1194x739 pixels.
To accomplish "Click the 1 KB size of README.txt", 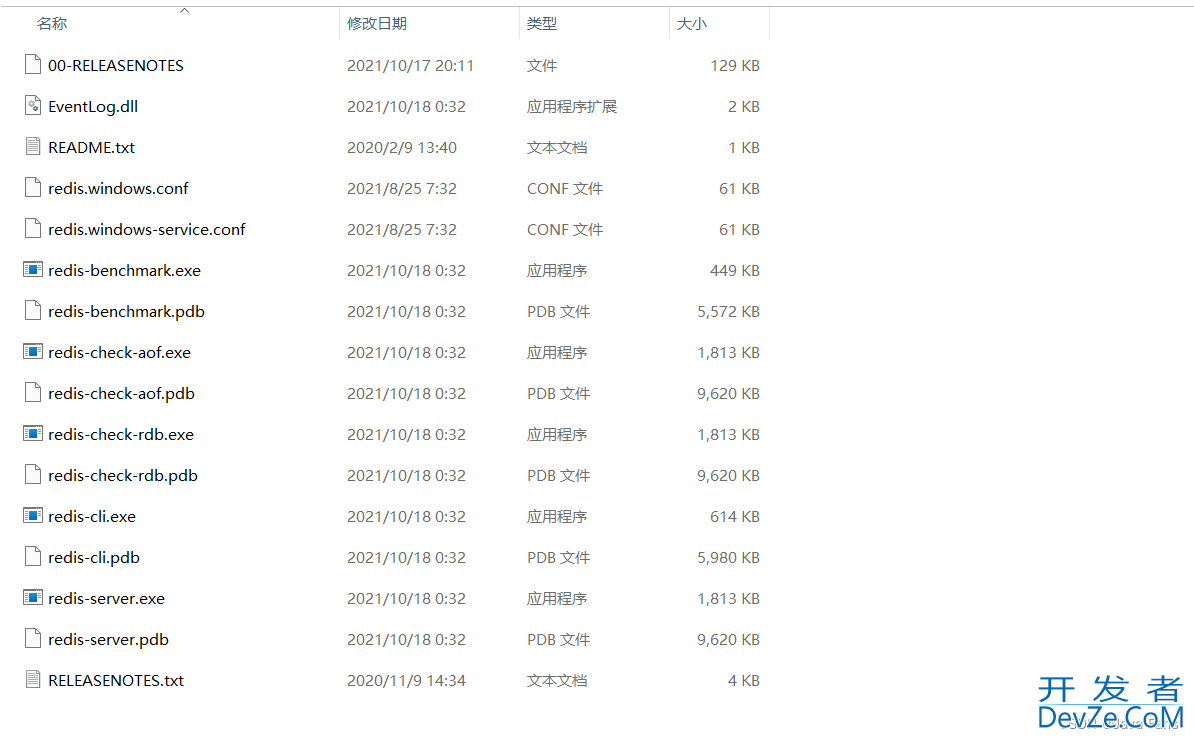I will [744, 148].
